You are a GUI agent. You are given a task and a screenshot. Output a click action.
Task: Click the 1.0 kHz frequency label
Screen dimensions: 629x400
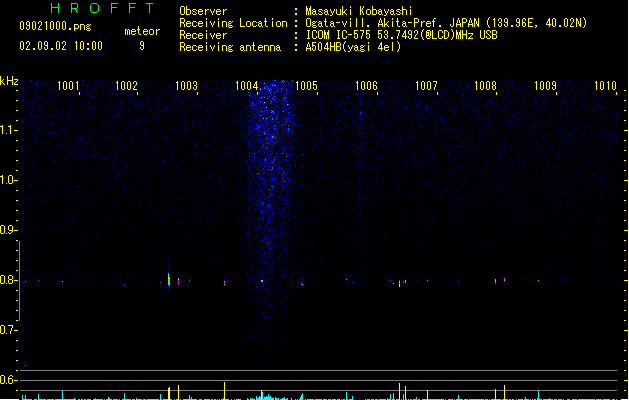(x=7, y=180)
